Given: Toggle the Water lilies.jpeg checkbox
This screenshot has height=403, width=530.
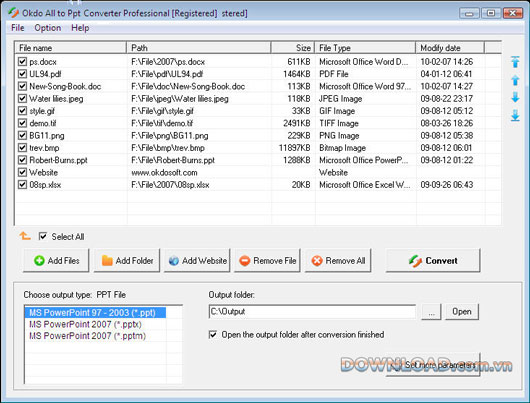Looking at the screenshot, I should tap(22, 98).
